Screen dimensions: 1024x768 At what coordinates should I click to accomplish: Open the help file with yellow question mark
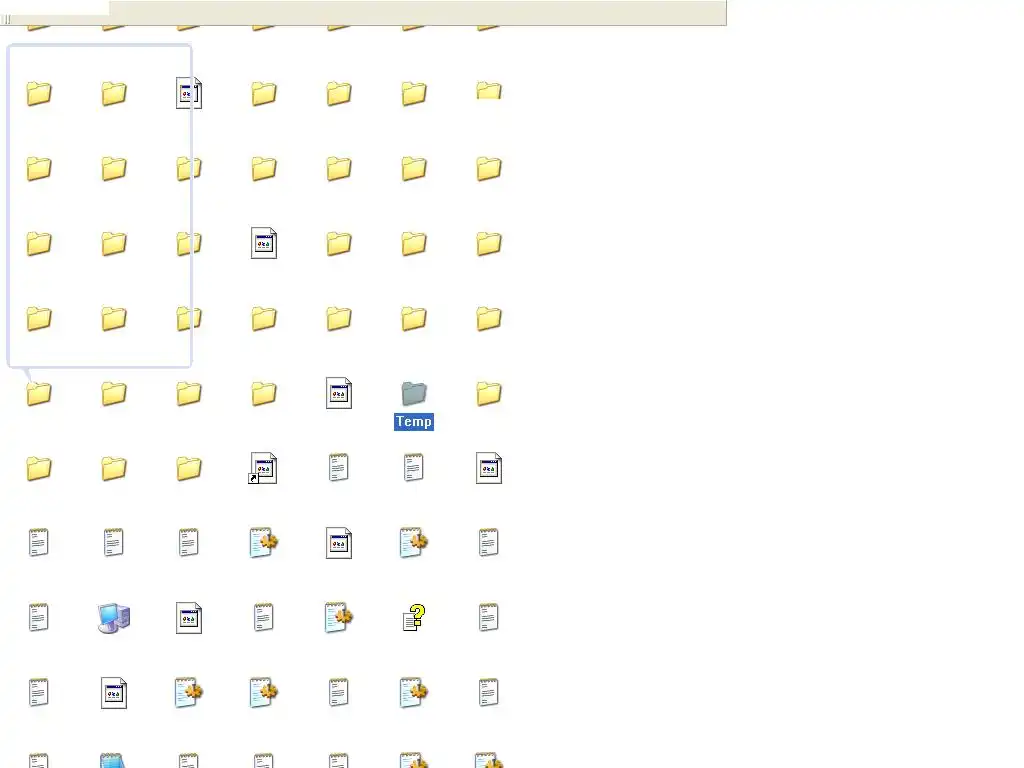tap(414, 618)
